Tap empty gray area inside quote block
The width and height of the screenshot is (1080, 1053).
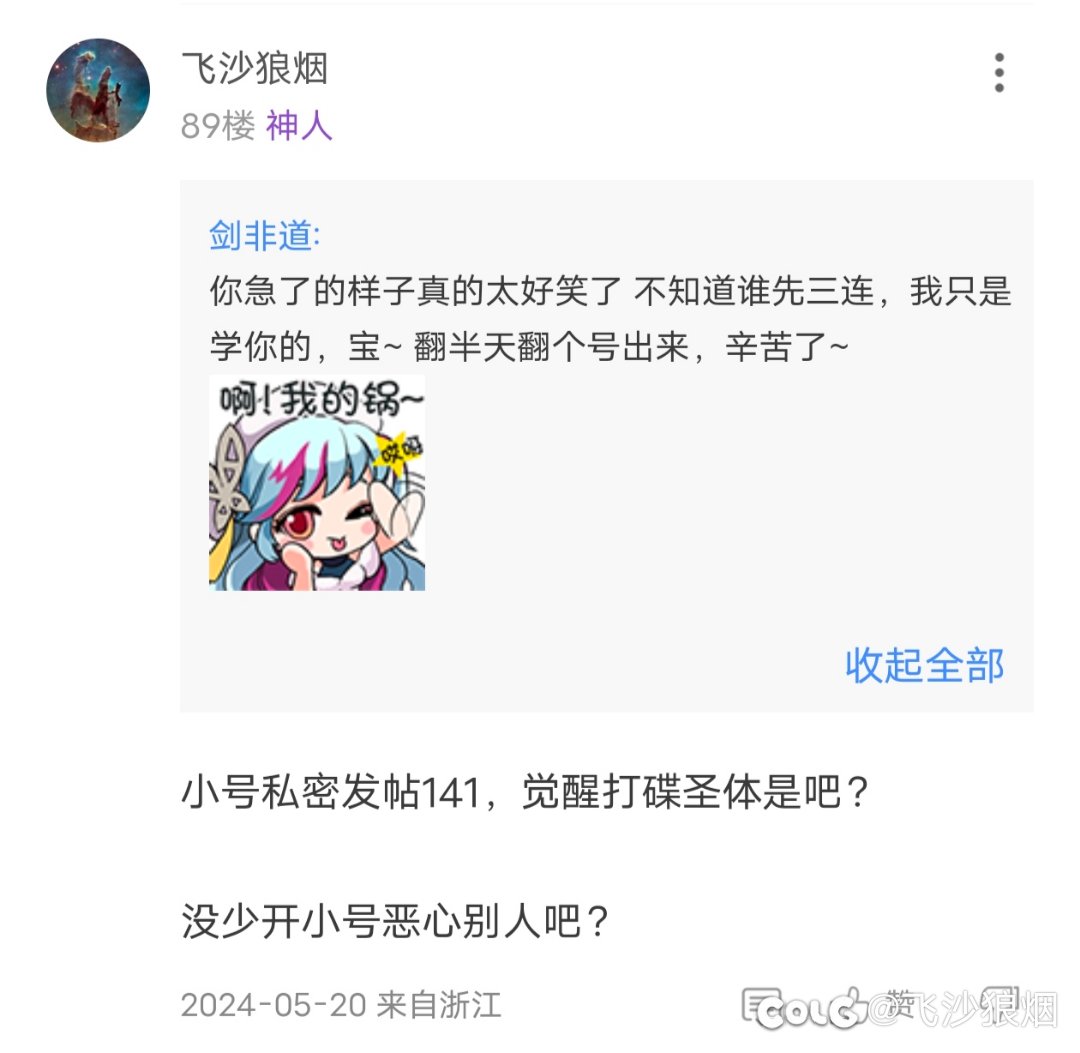tap(723, 496)
